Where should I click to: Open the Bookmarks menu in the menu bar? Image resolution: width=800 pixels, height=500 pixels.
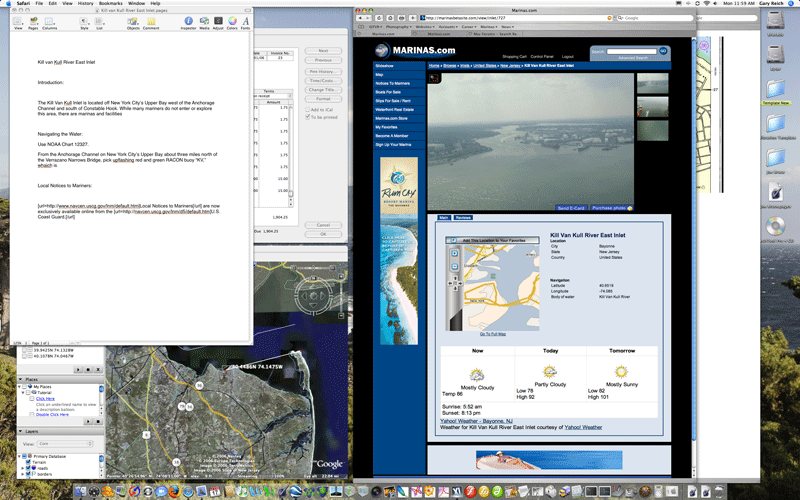pyautogui.click(x=111, y=3)
